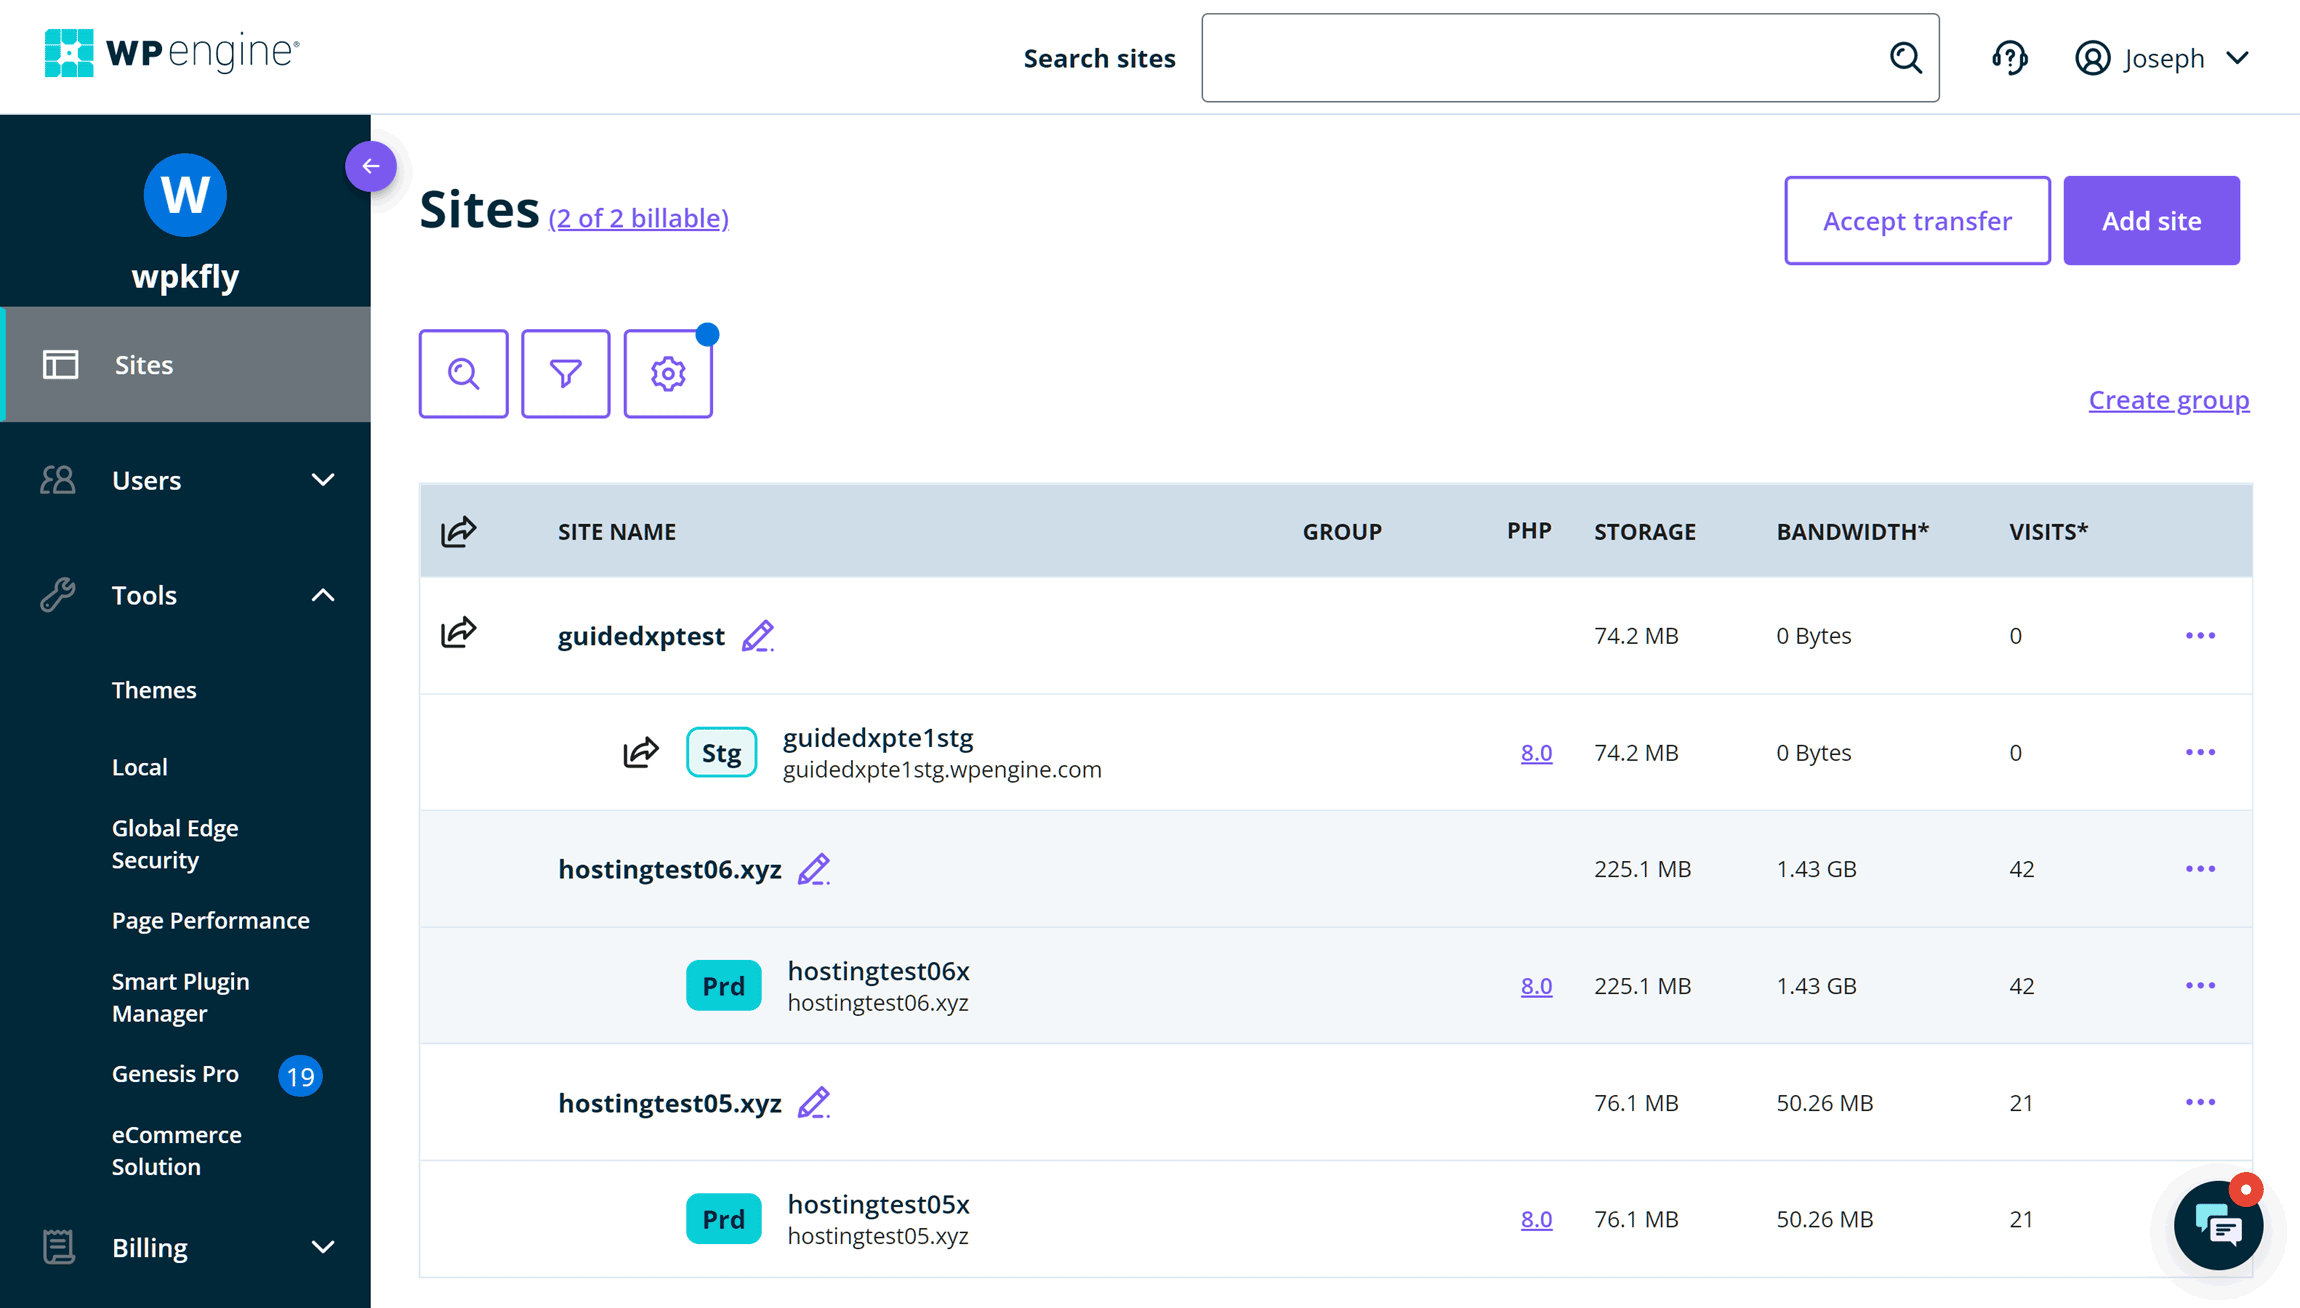This screenshot has height=1308, width=2300.
Task: Click the Accept transfer button
Action: (1917, 220)
